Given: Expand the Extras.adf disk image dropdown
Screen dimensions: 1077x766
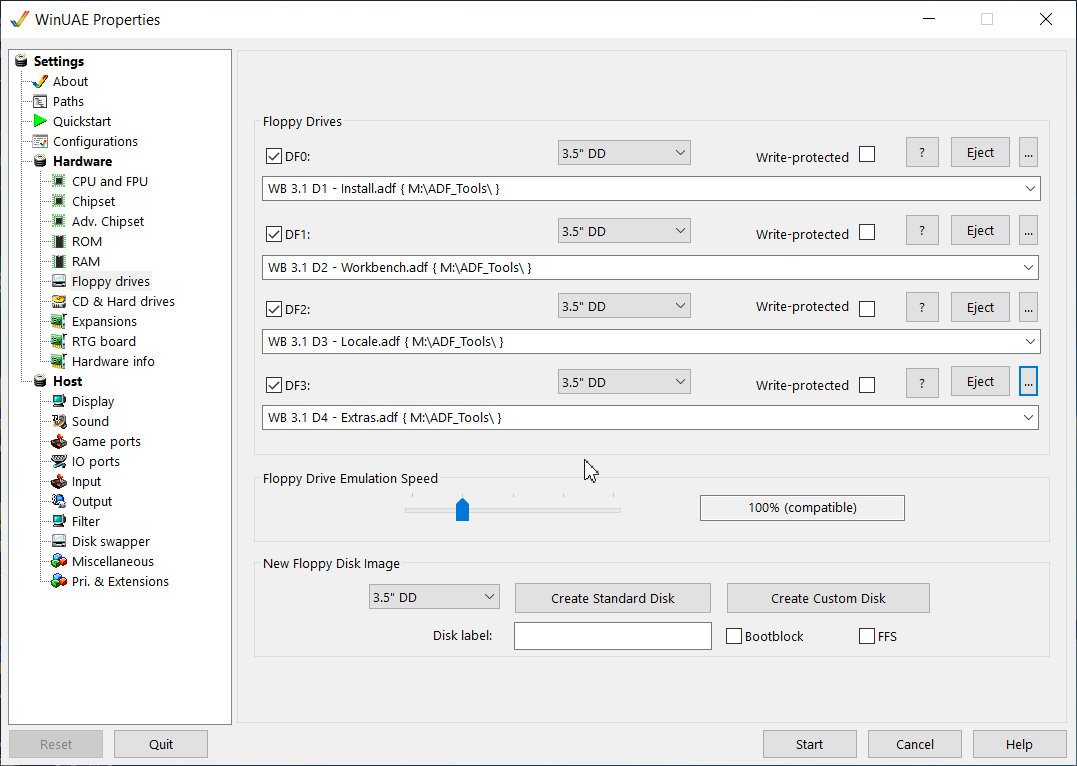Looking at the screenshot, I should (1028, 418).
